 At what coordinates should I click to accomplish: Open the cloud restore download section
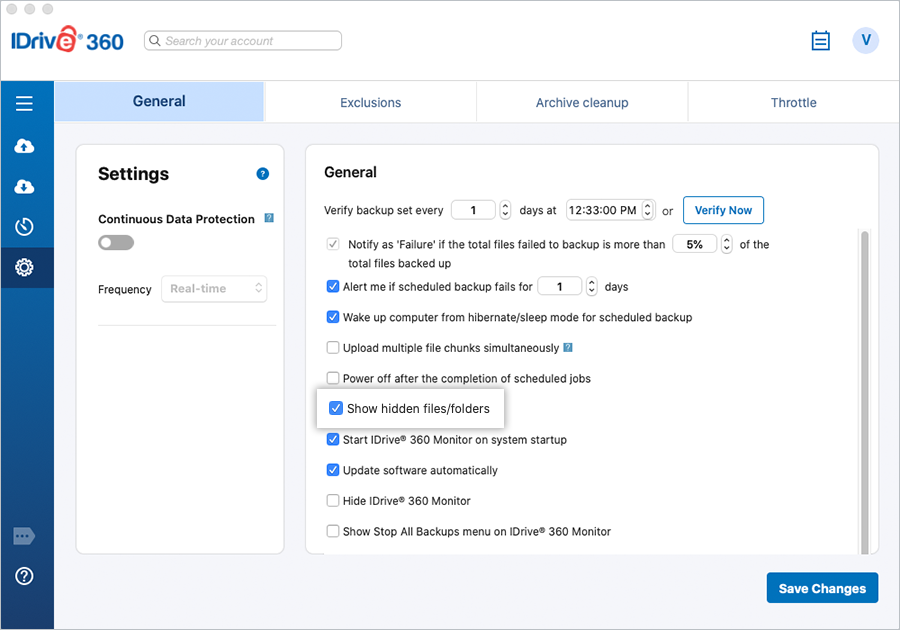coord(25,187)
